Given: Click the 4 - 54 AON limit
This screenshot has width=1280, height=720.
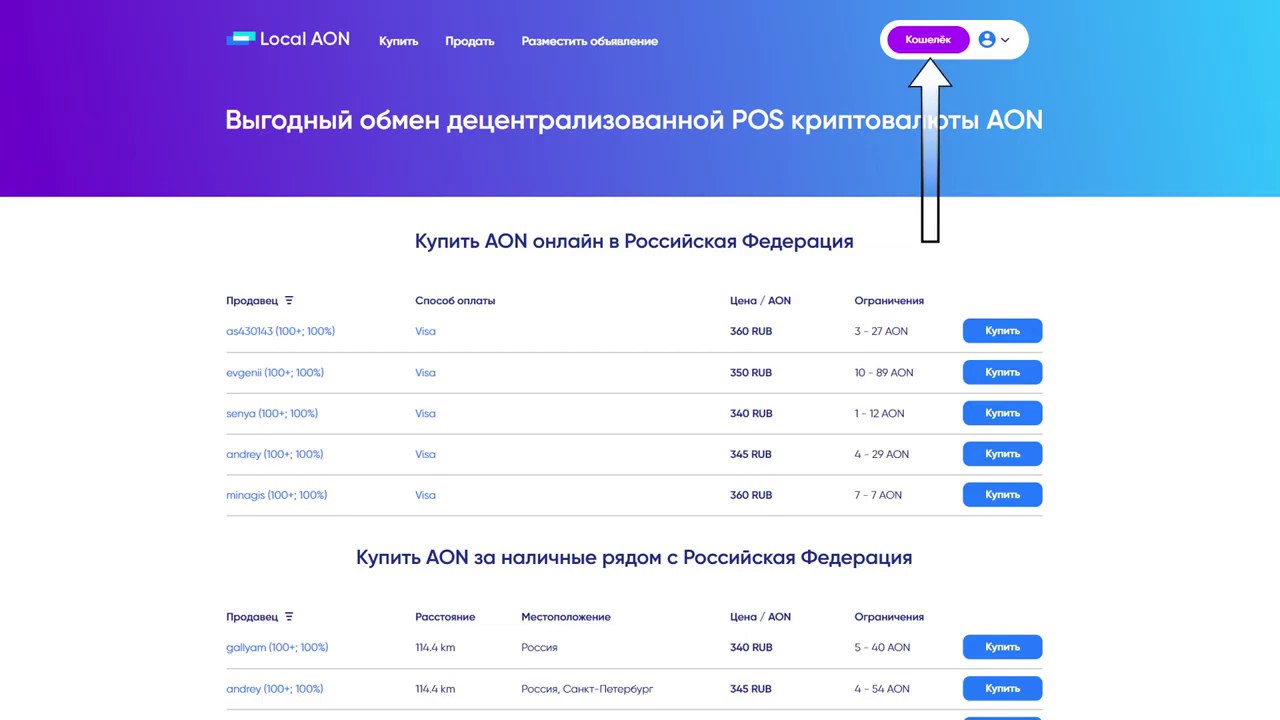Looking at the screenshot, I should [x=882, y=689].
